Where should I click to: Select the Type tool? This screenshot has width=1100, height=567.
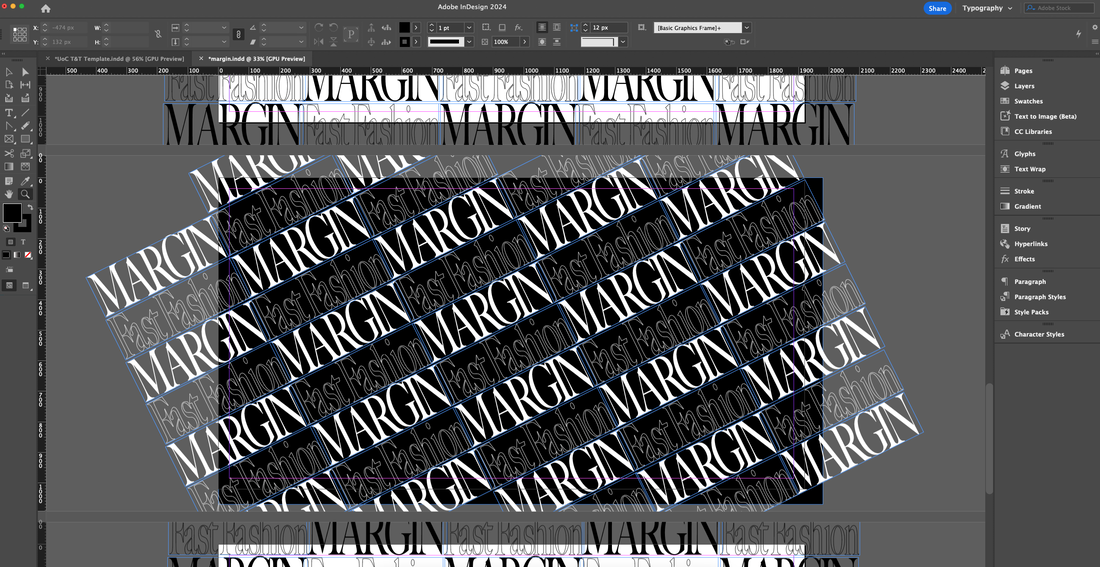[9, 112]
